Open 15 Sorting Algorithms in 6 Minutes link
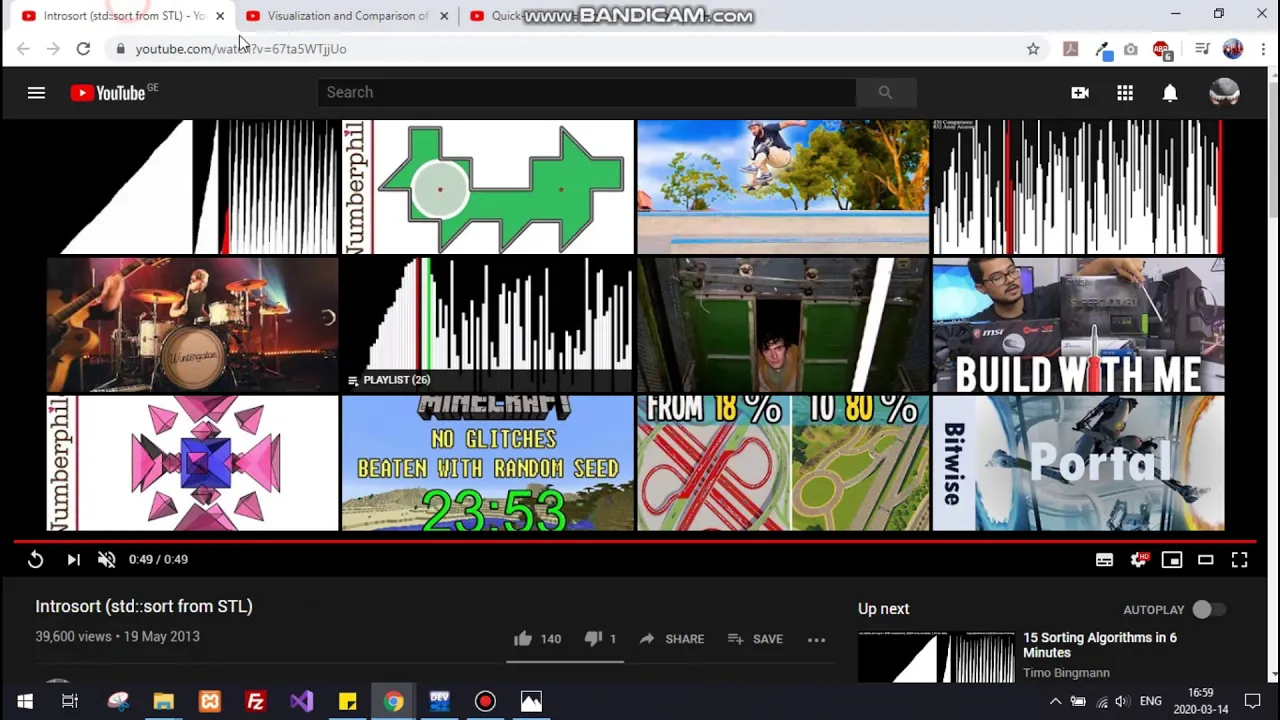This screenshot has height=720, width=1280. point(1100,645)
